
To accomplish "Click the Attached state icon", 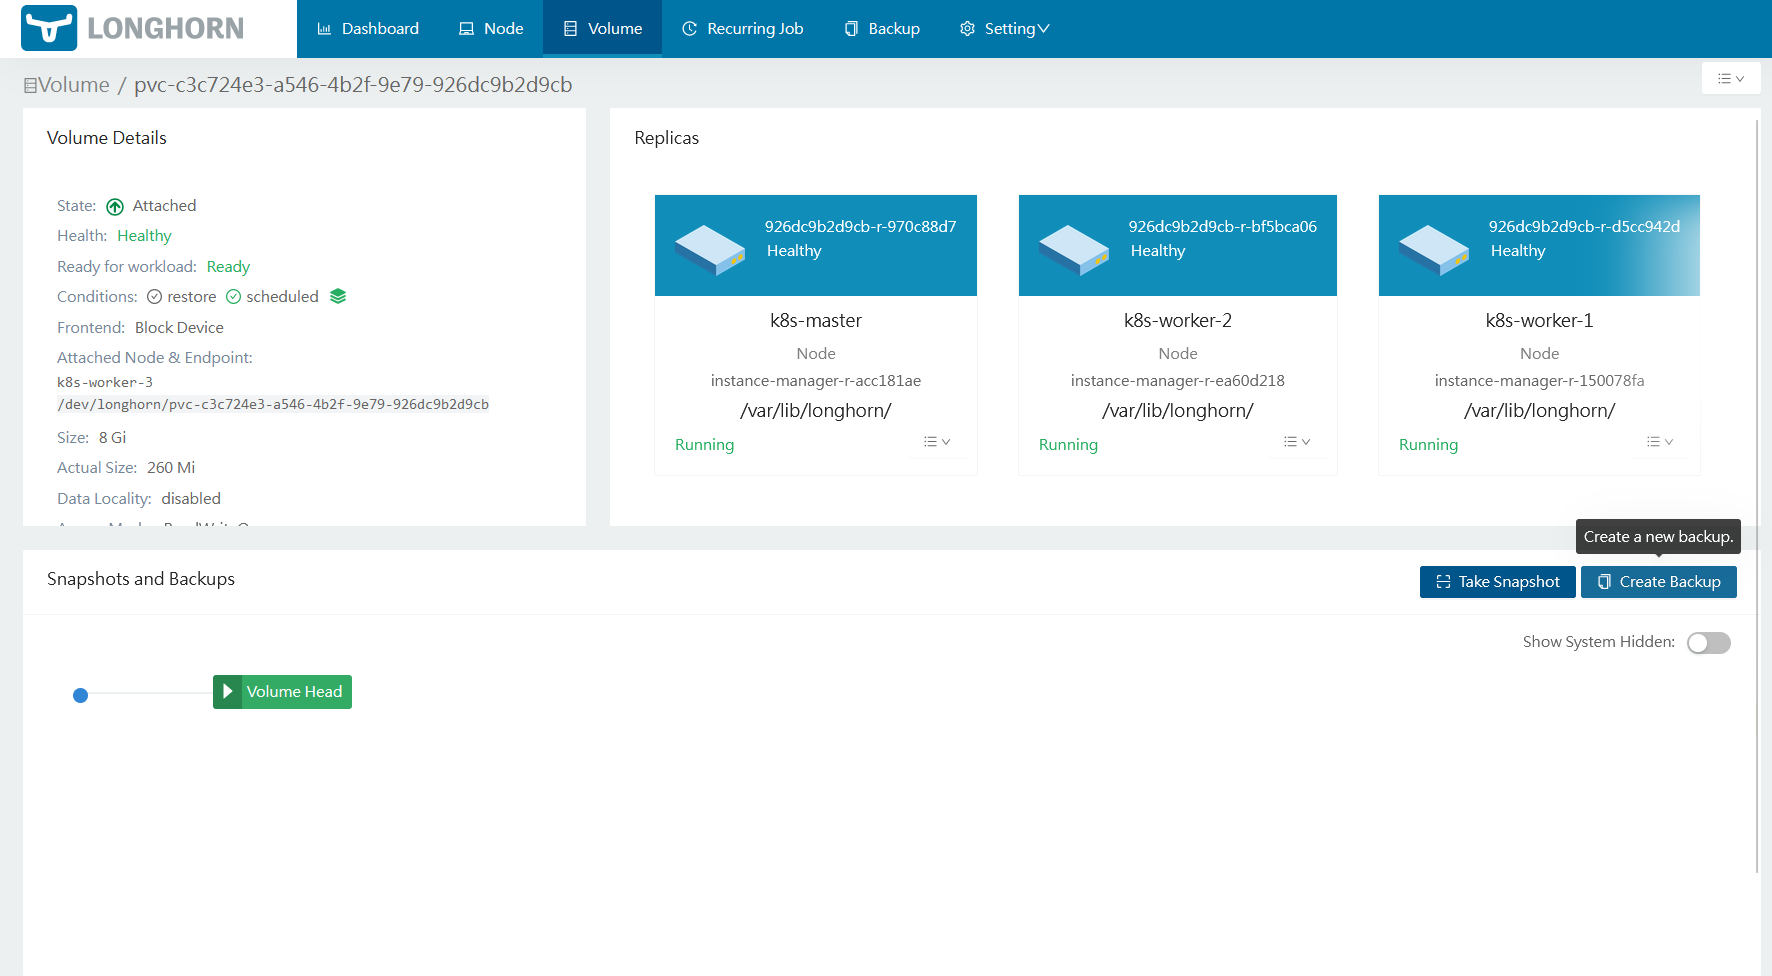I will point(115,206).
